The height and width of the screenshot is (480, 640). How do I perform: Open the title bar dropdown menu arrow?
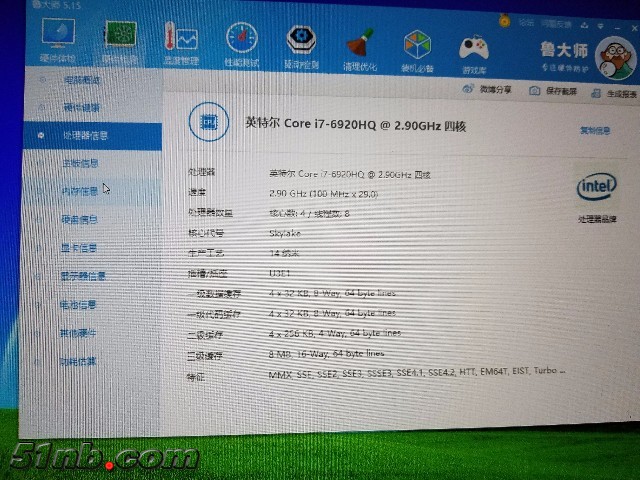pos(600,26)
